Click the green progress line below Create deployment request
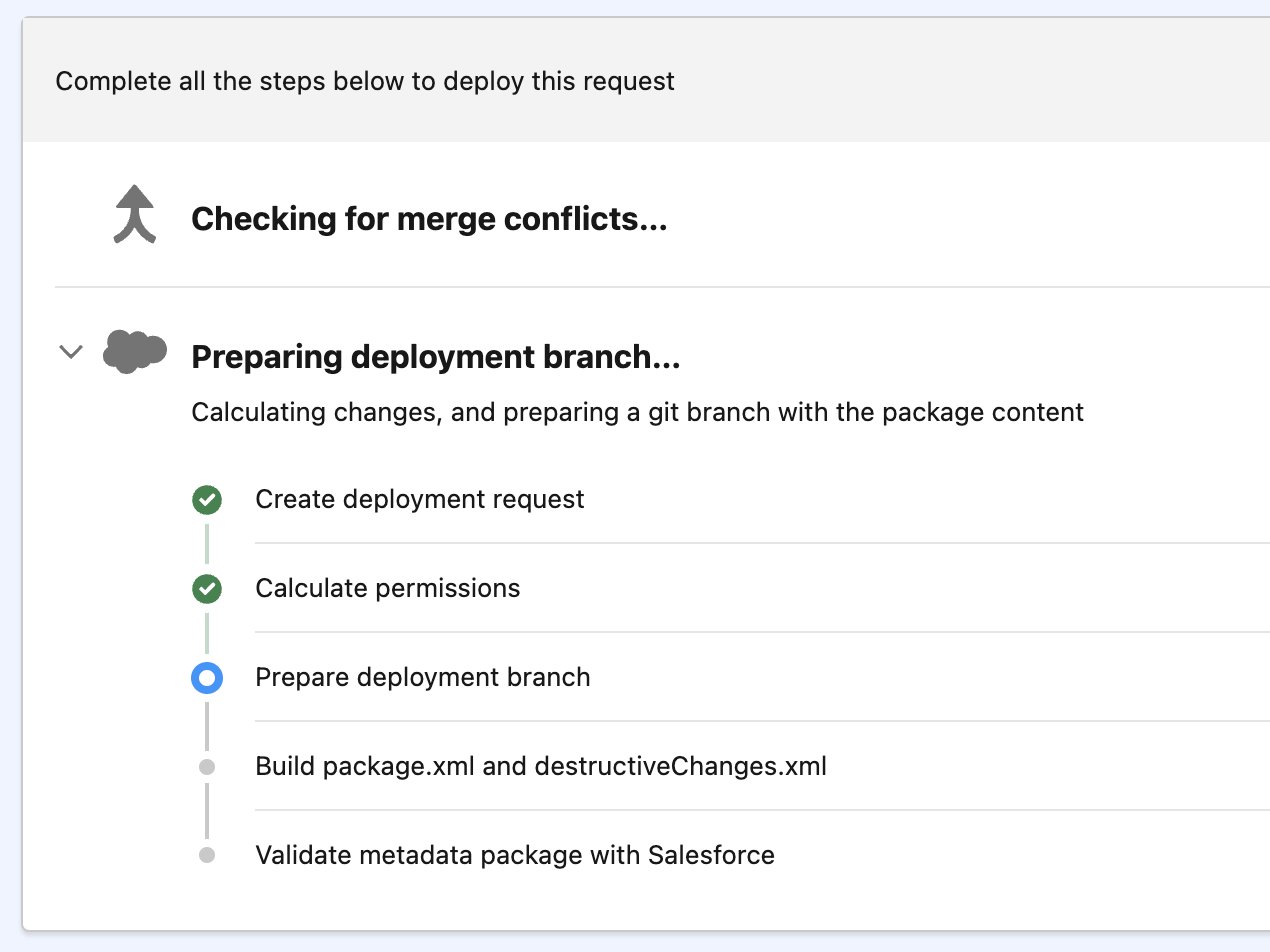Image resolution: width=1270 pixels, height=952 pixels. (x=207, y=544)
